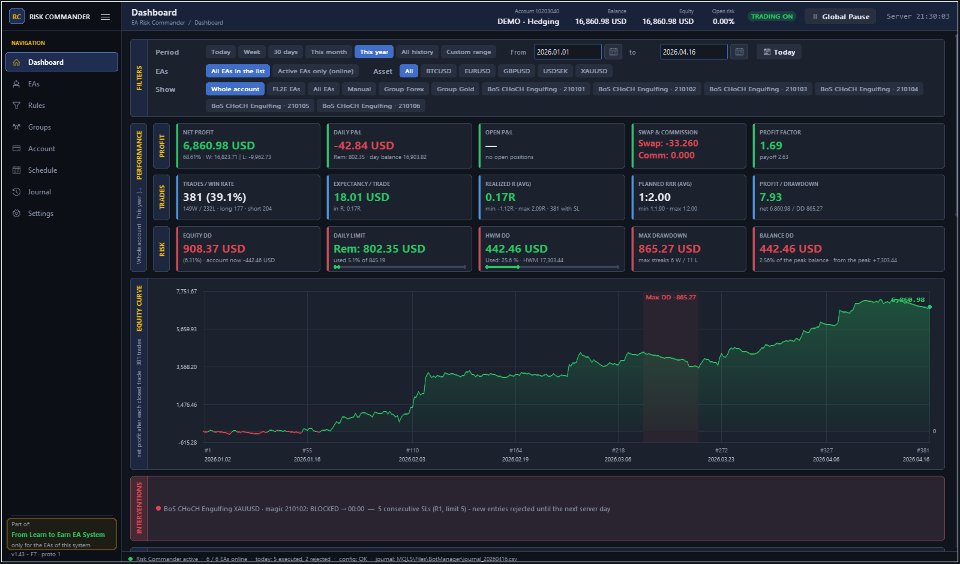Click the RC logo badge

[x=17, y=17]
